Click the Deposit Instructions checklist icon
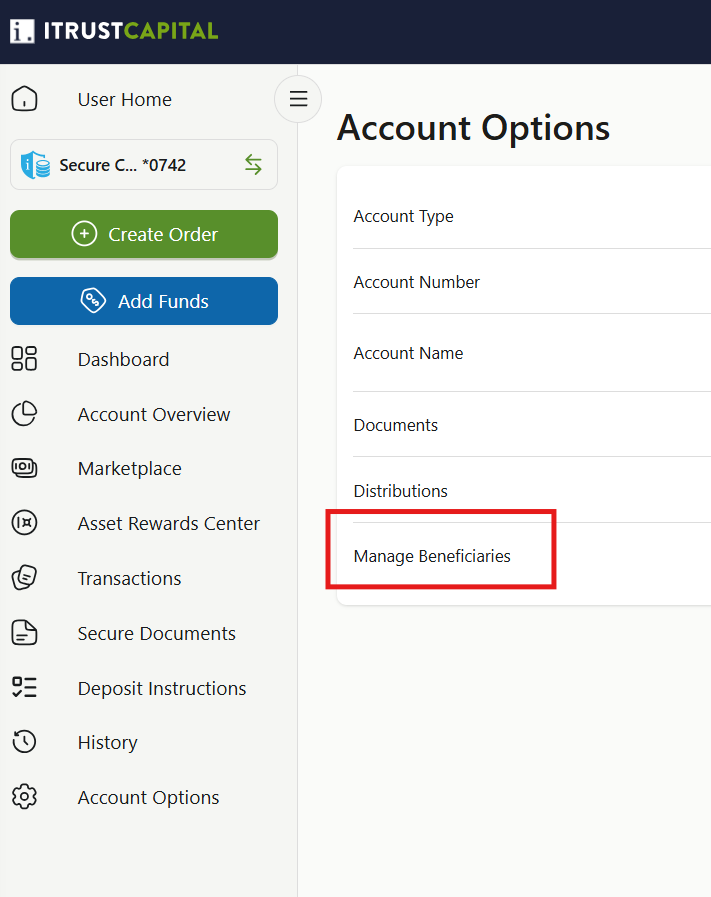This screenshot has width=711, height=897. click(x=24, y=687)
